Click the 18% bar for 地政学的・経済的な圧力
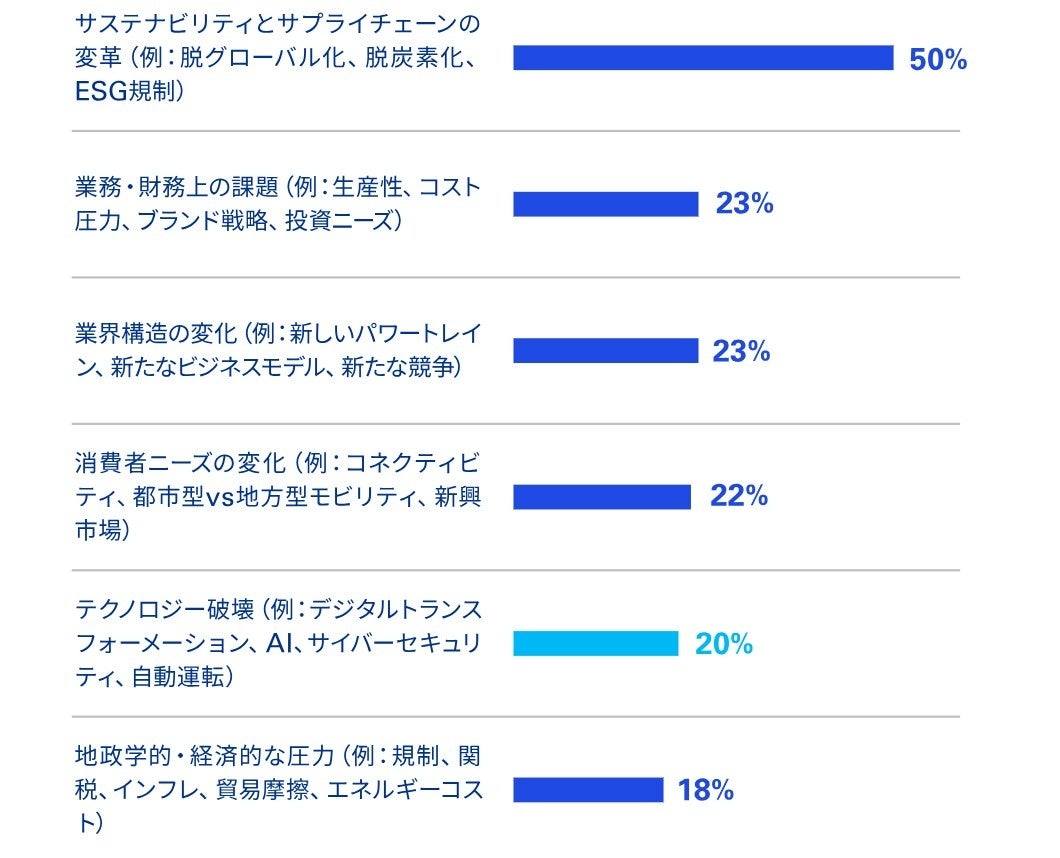Viewport: 1060px width, 858px height. (587, 790)
